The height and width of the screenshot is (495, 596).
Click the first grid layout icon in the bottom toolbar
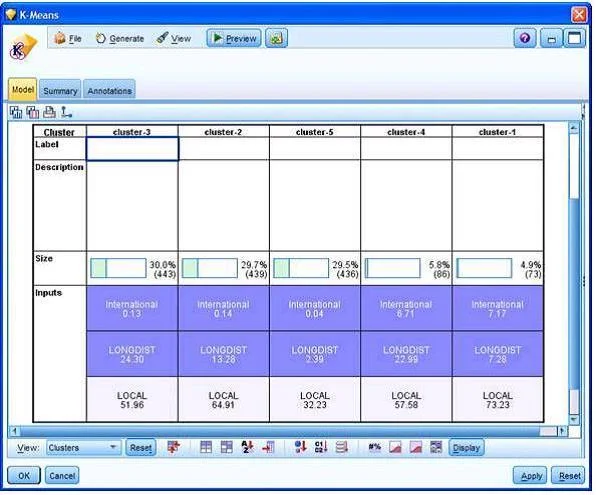206,447
